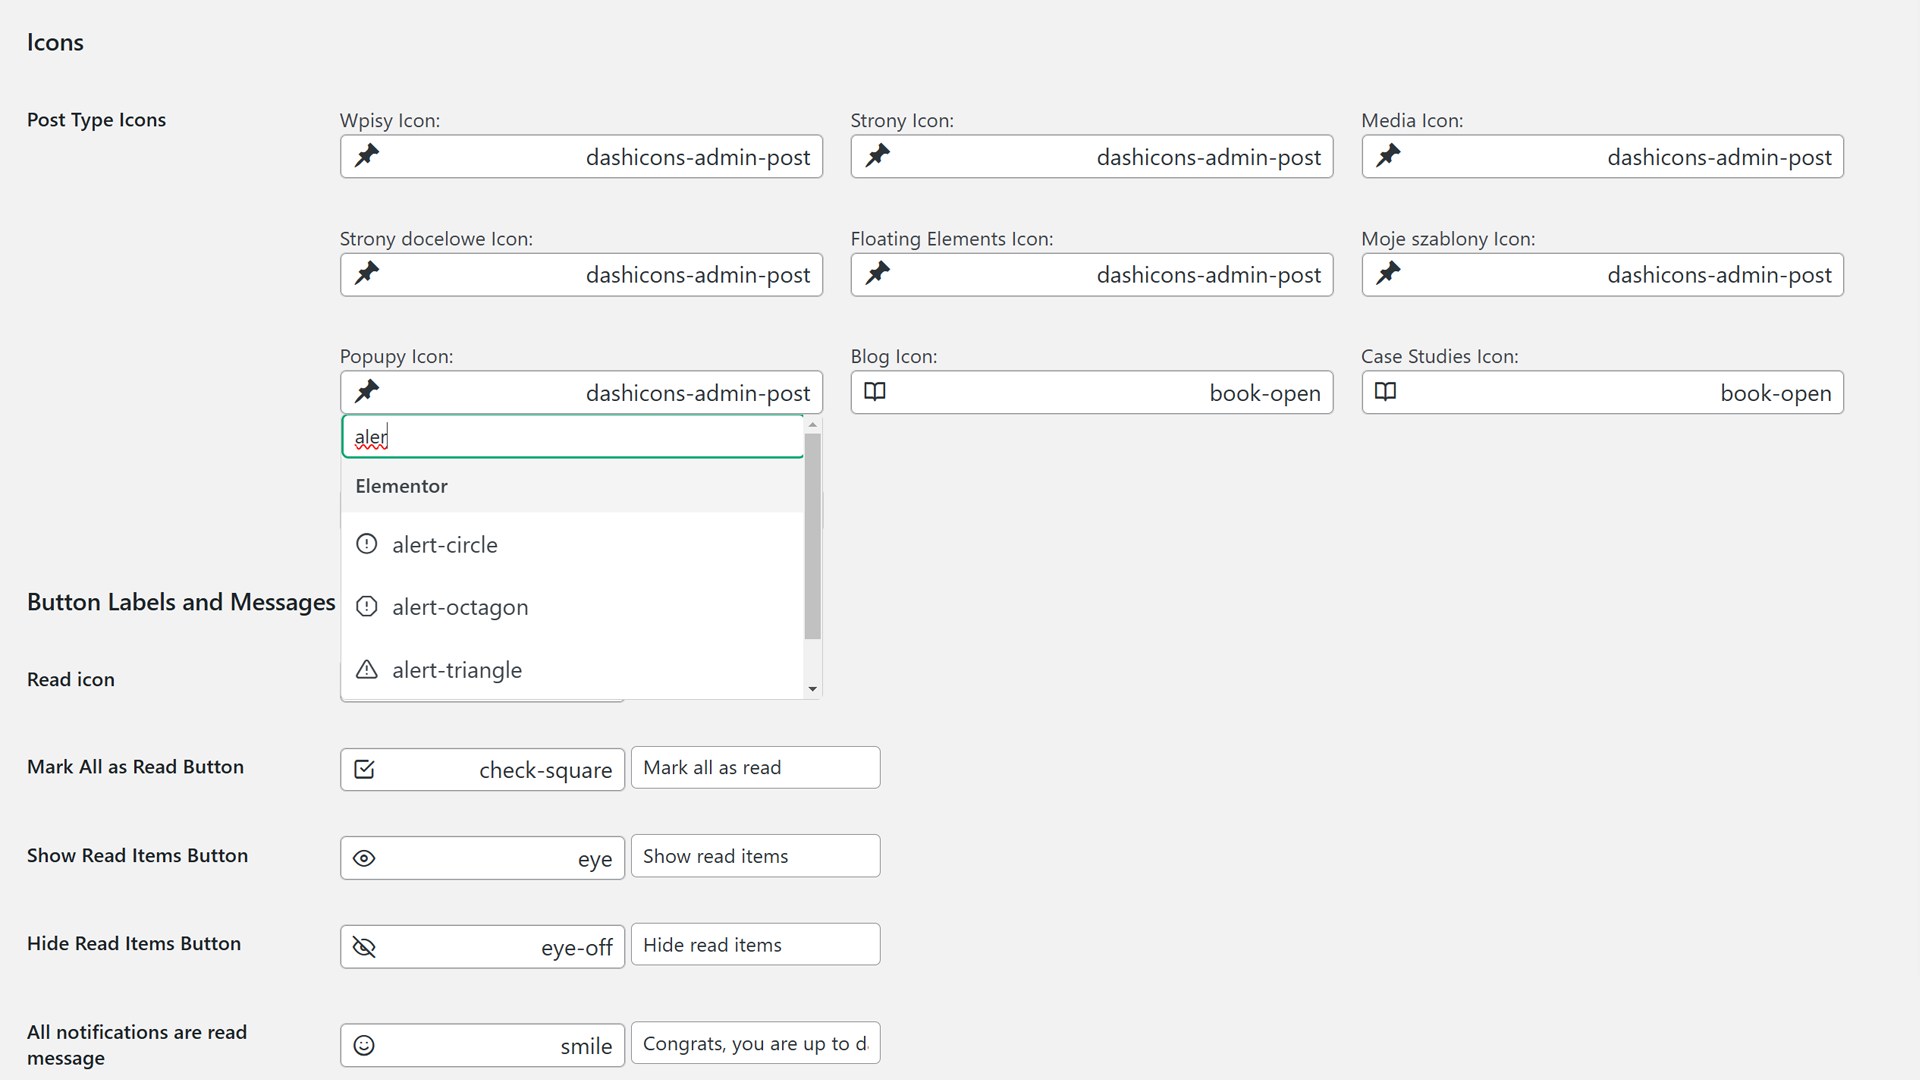The image size is (1920, 1080).
Task: Open the check-square icon dropdown
Action: 482,770
